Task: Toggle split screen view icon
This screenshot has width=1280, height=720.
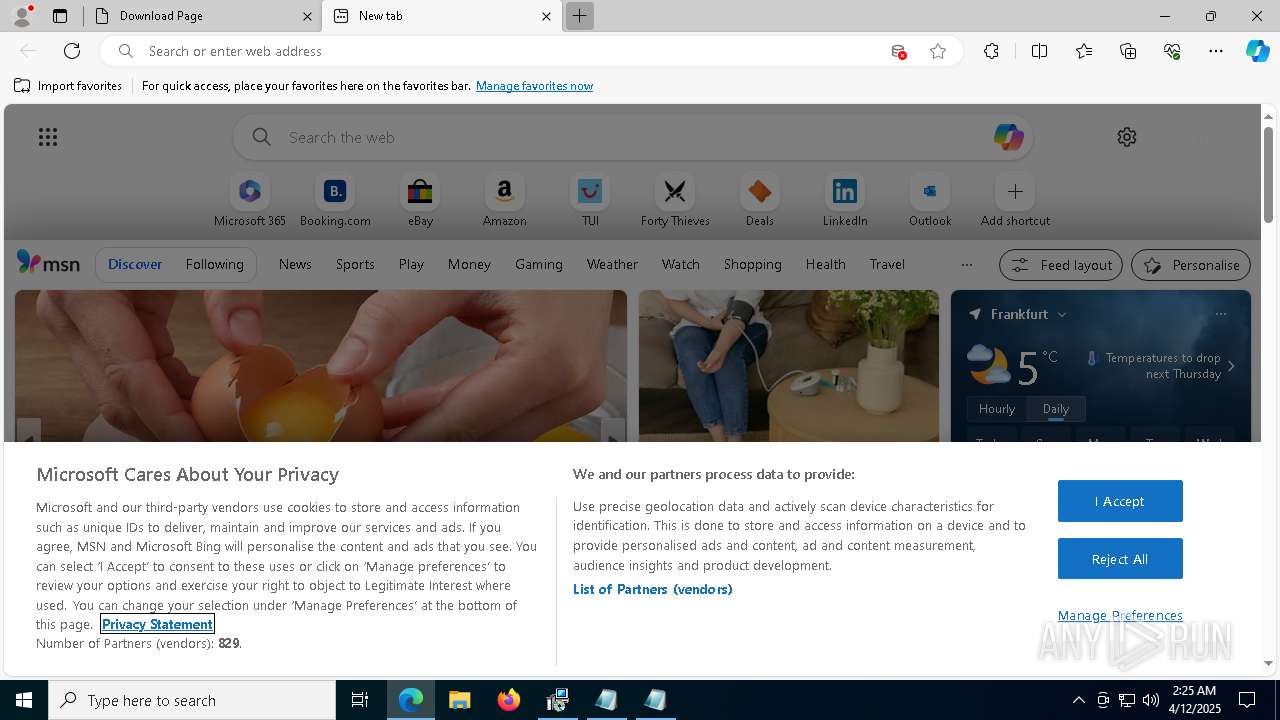Action: click(1039, 51)
